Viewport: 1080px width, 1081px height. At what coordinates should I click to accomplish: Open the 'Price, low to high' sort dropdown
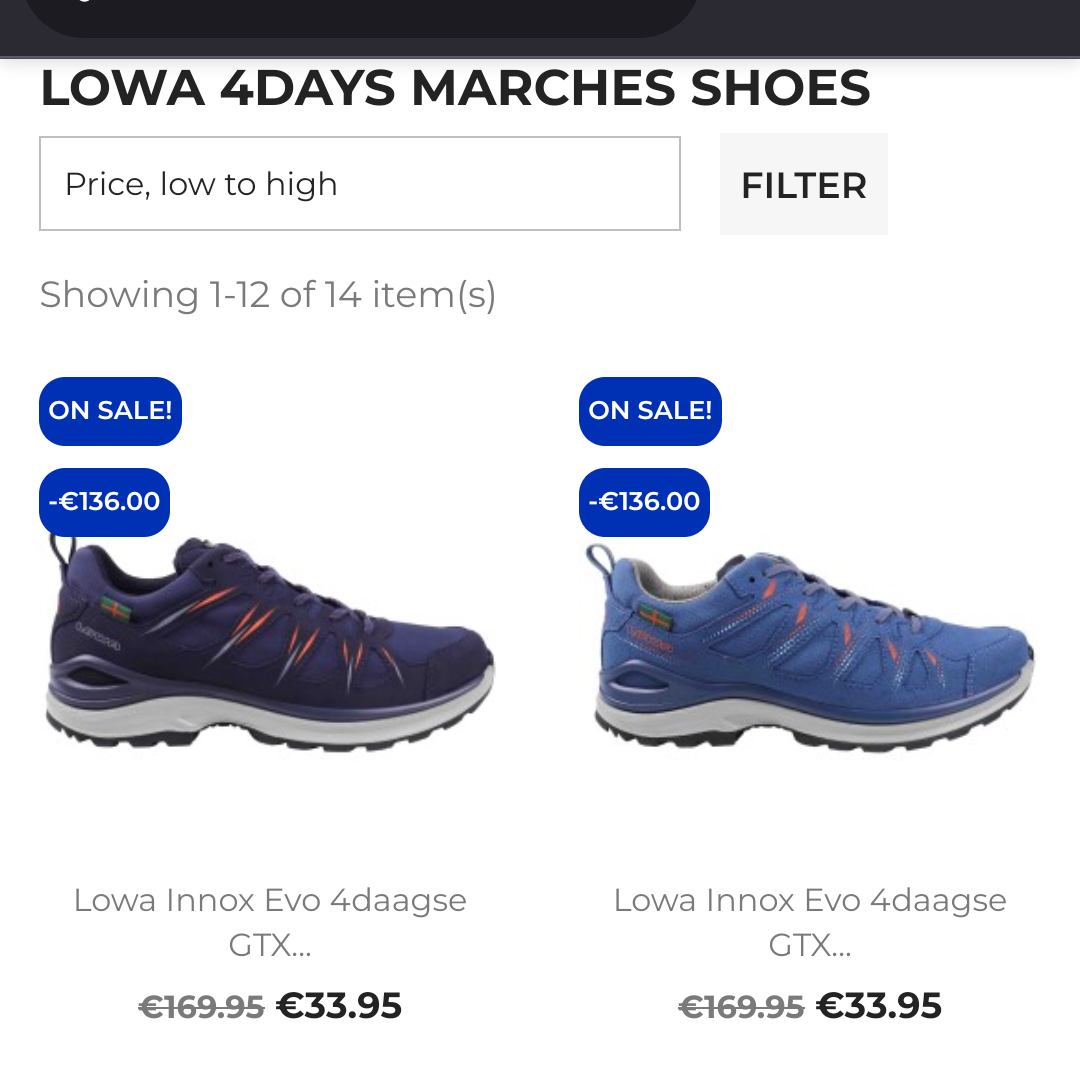click(360, 184)
